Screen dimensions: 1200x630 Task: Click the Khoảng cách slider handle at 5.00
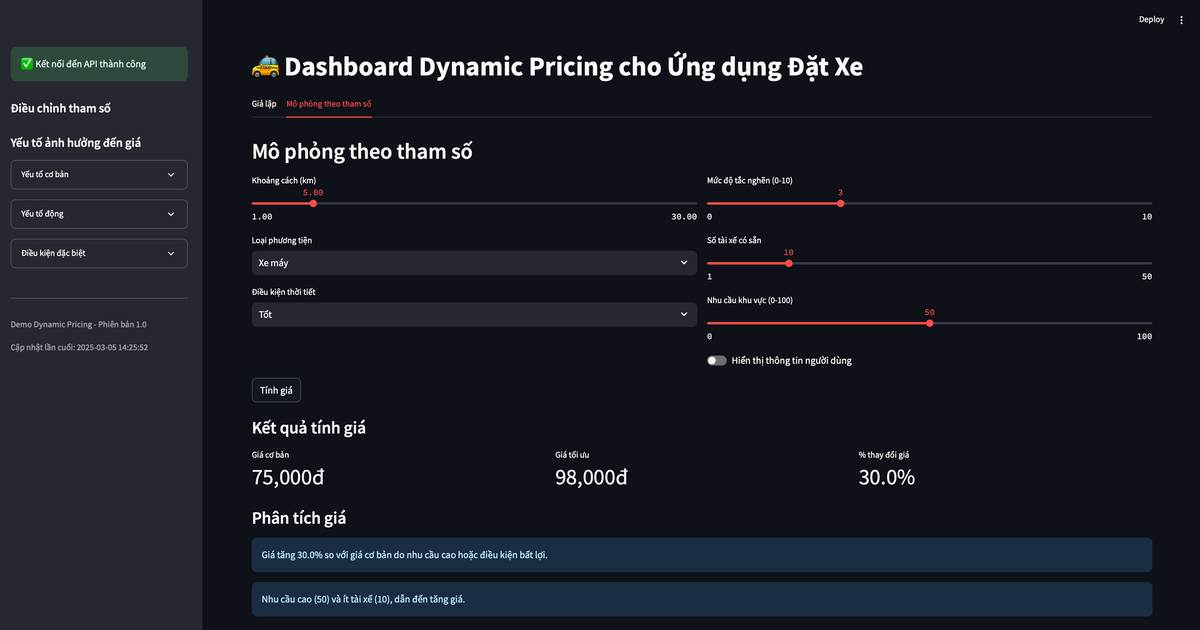pos(313,203)
